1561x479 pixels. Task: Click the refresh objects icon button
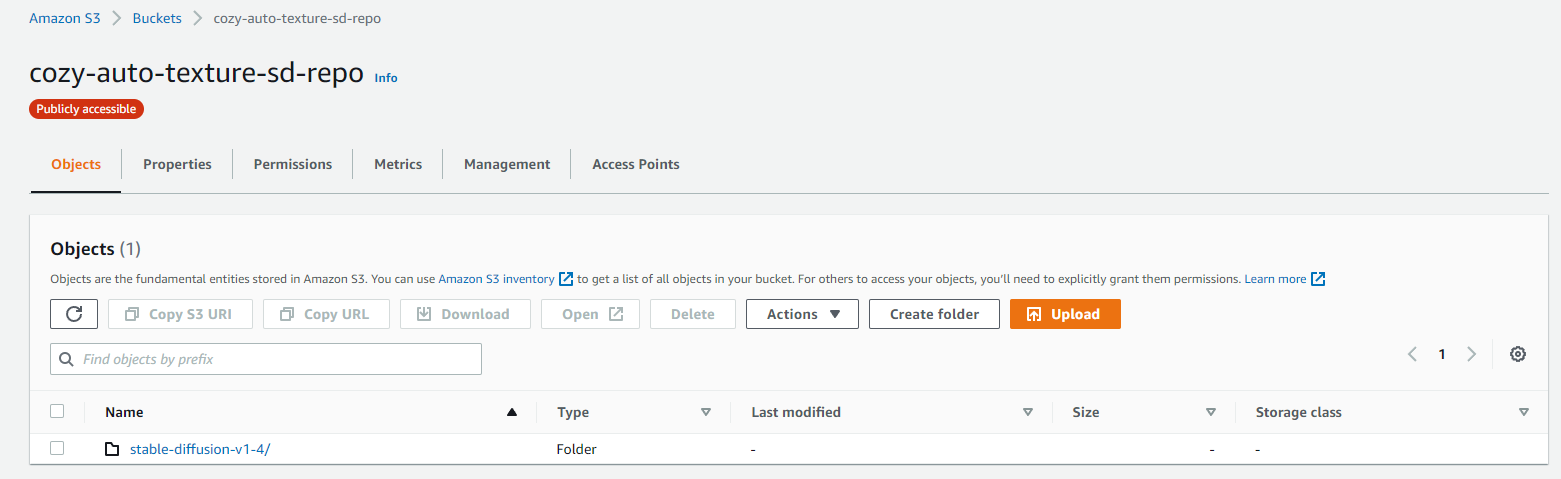pos(74,314)
